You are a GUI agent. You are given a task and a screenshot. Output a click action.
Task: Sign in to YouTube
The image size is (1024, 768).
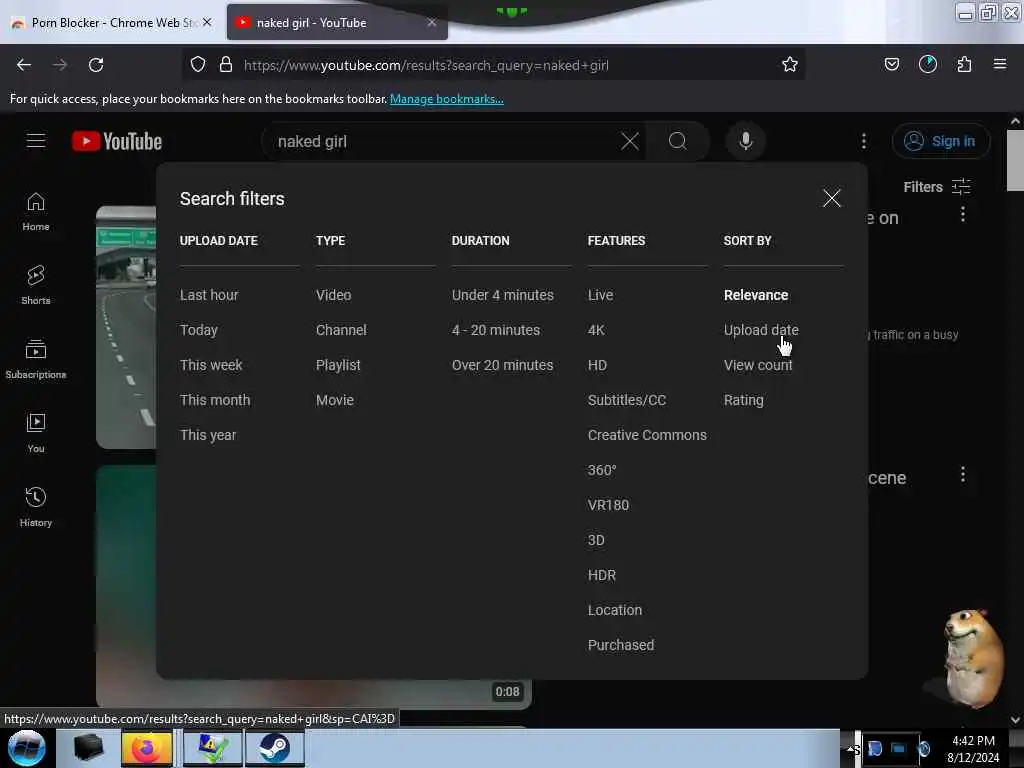point(940,141)
